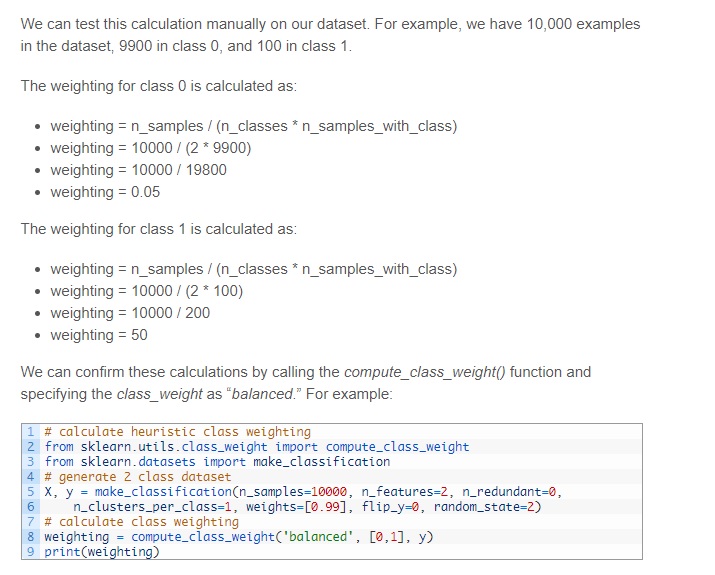This screenshot has width=715, height=575.
Task: Click 'n_redundant=0' on code line 5
Action: [x=509, y=492]
